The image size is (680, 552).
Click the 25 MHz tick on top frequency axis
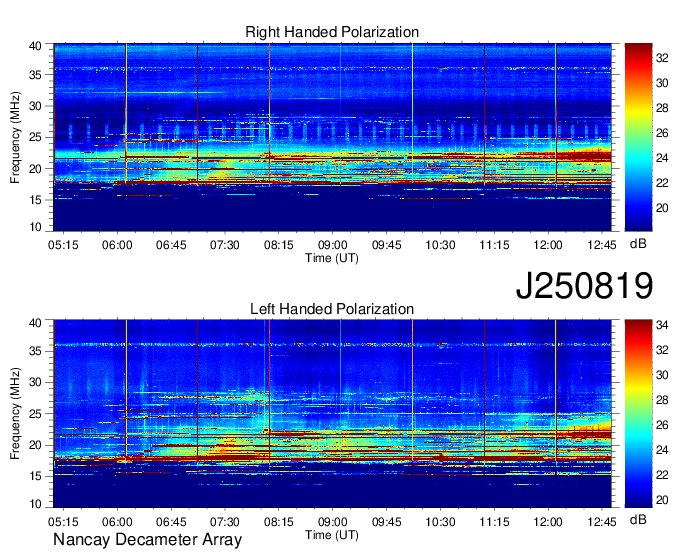[35, 137]
